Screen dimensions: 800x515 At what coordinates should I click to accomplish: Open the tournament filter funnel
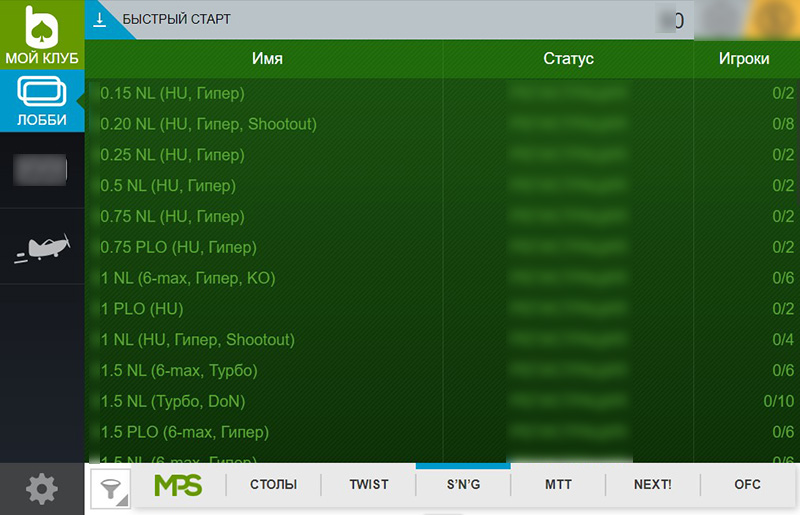(x=110, y=488)
